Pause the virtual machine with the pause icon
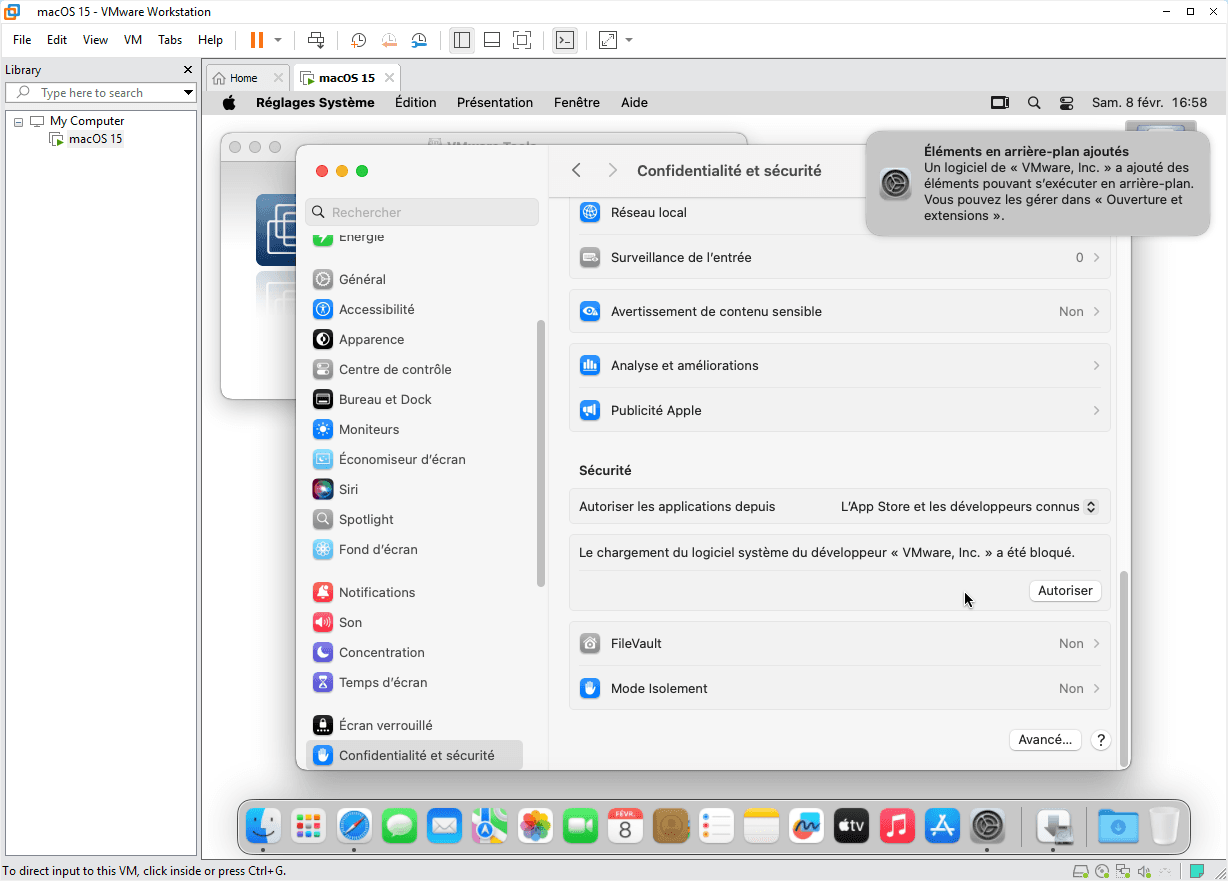The image size is (1228, 881). click(x=257, y=40)
